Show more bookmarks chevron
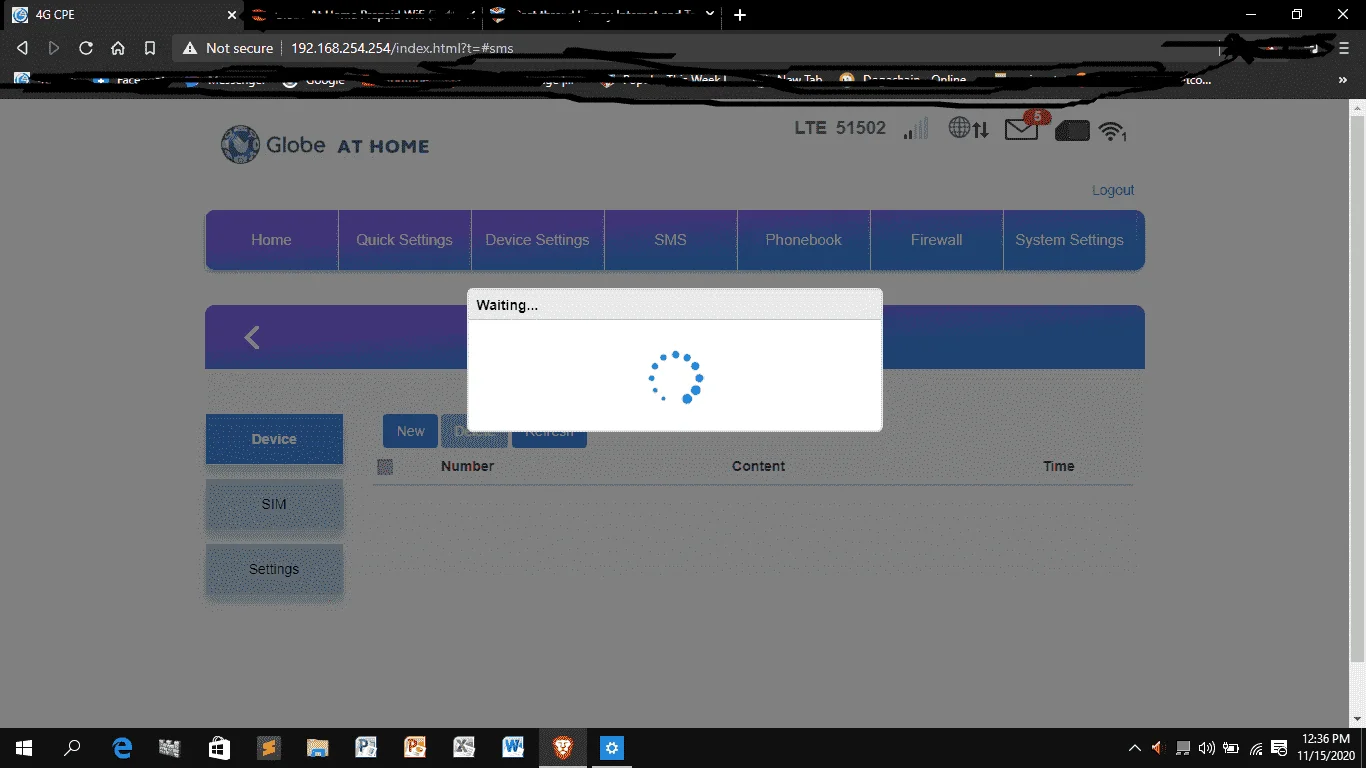 point(1343,80)
